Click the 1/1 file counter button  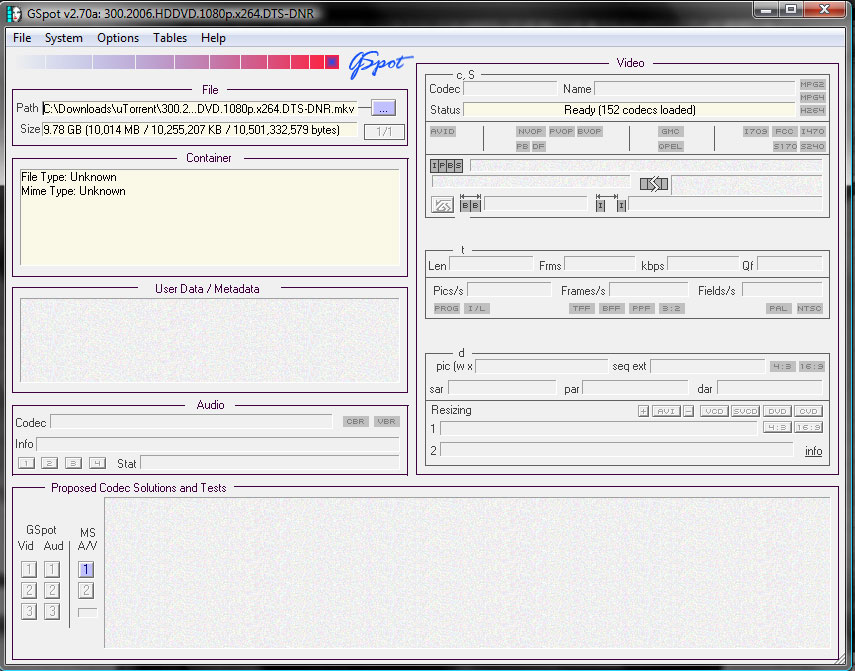coord(384,131)
